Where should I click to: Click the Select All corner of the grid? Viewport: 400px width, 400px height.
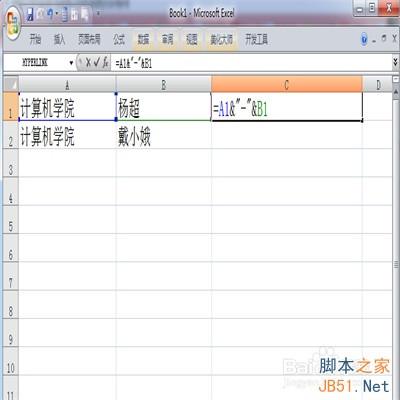point(11,85)
